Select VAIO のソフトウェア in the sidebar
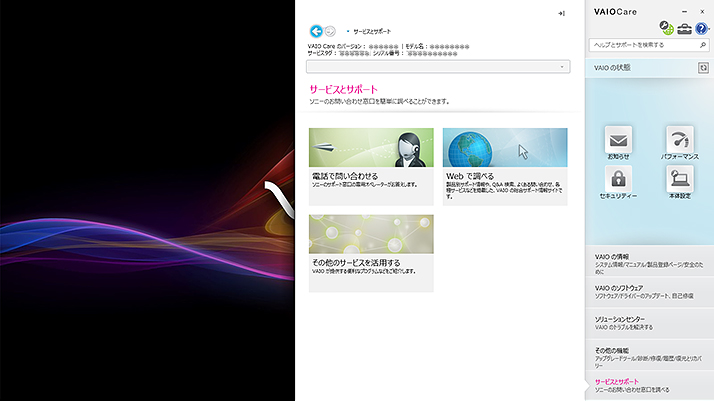The width and height of the screenshot is (714, 401). [x=648, y=291]
